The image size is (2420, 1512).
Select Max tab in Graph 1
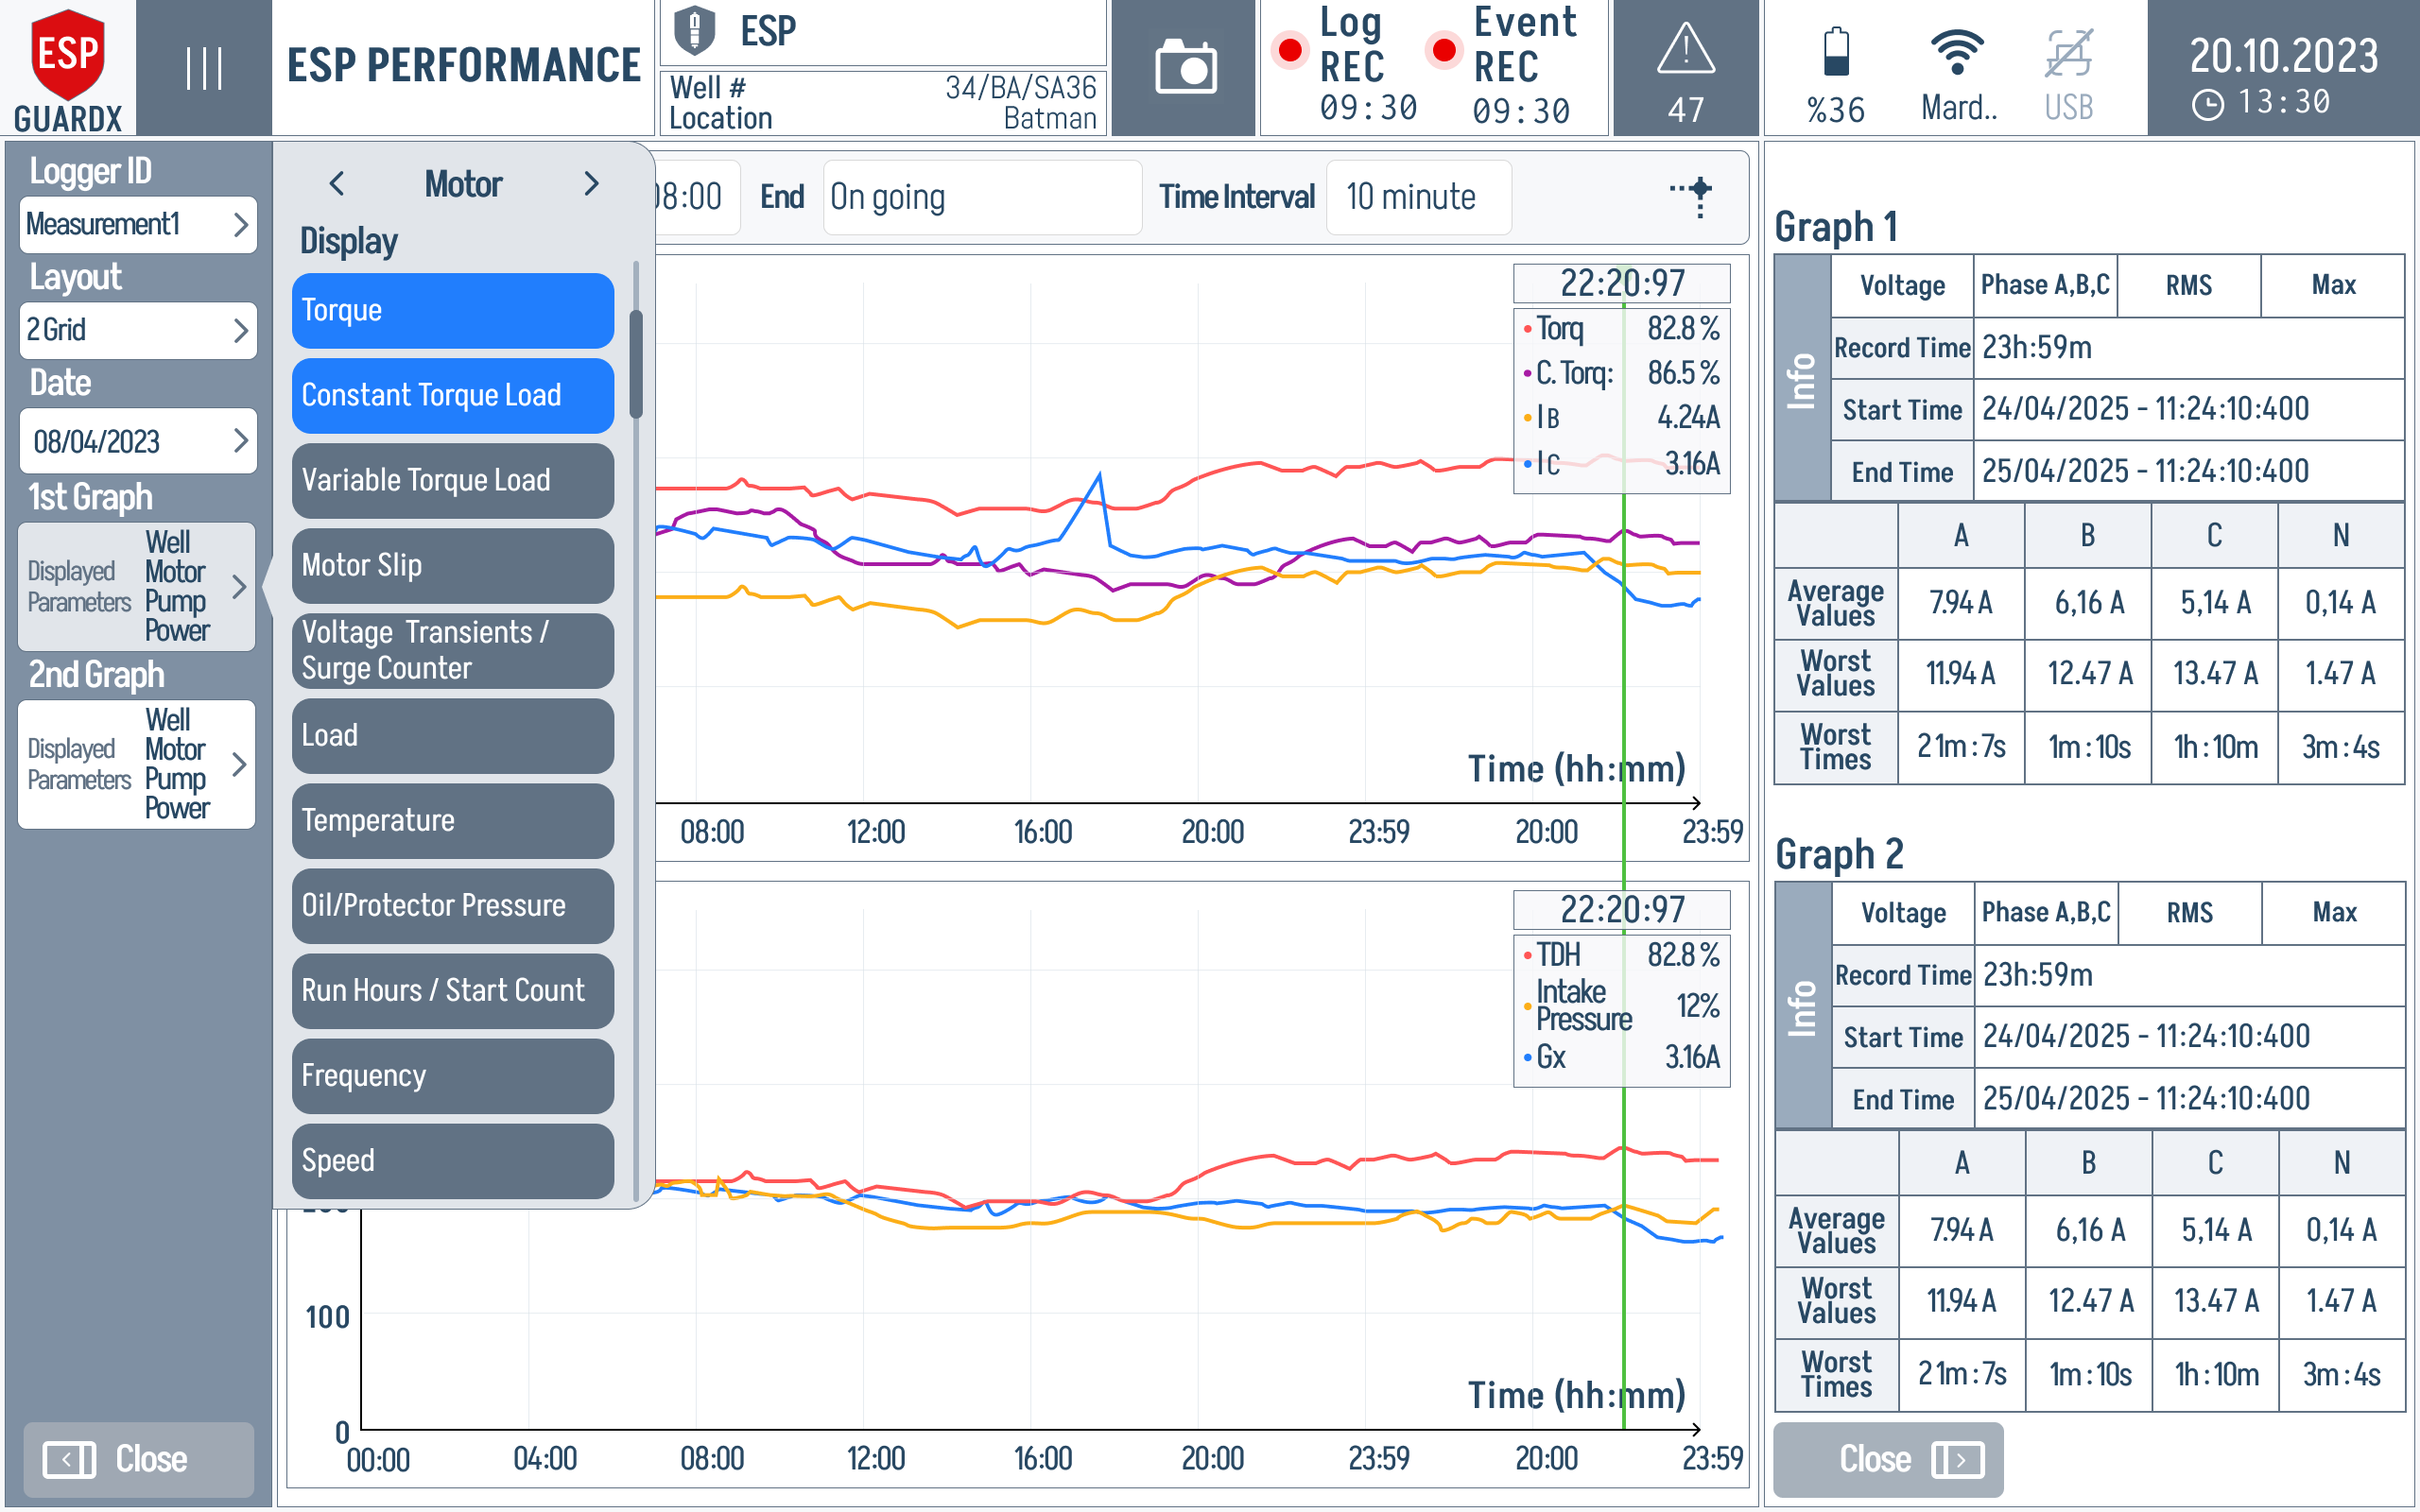click(x=2333, y=285)
